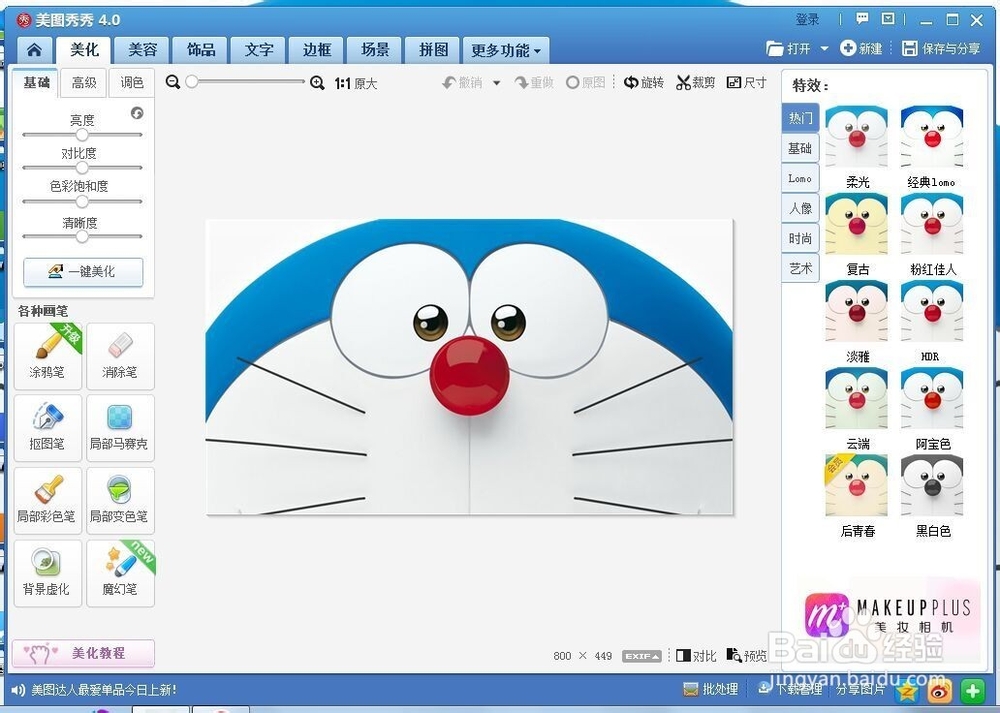Screen dimensions: 1000x713
Task: Adjust the 对比度 contrast slider handle
Action: click(x=82, y=168)
